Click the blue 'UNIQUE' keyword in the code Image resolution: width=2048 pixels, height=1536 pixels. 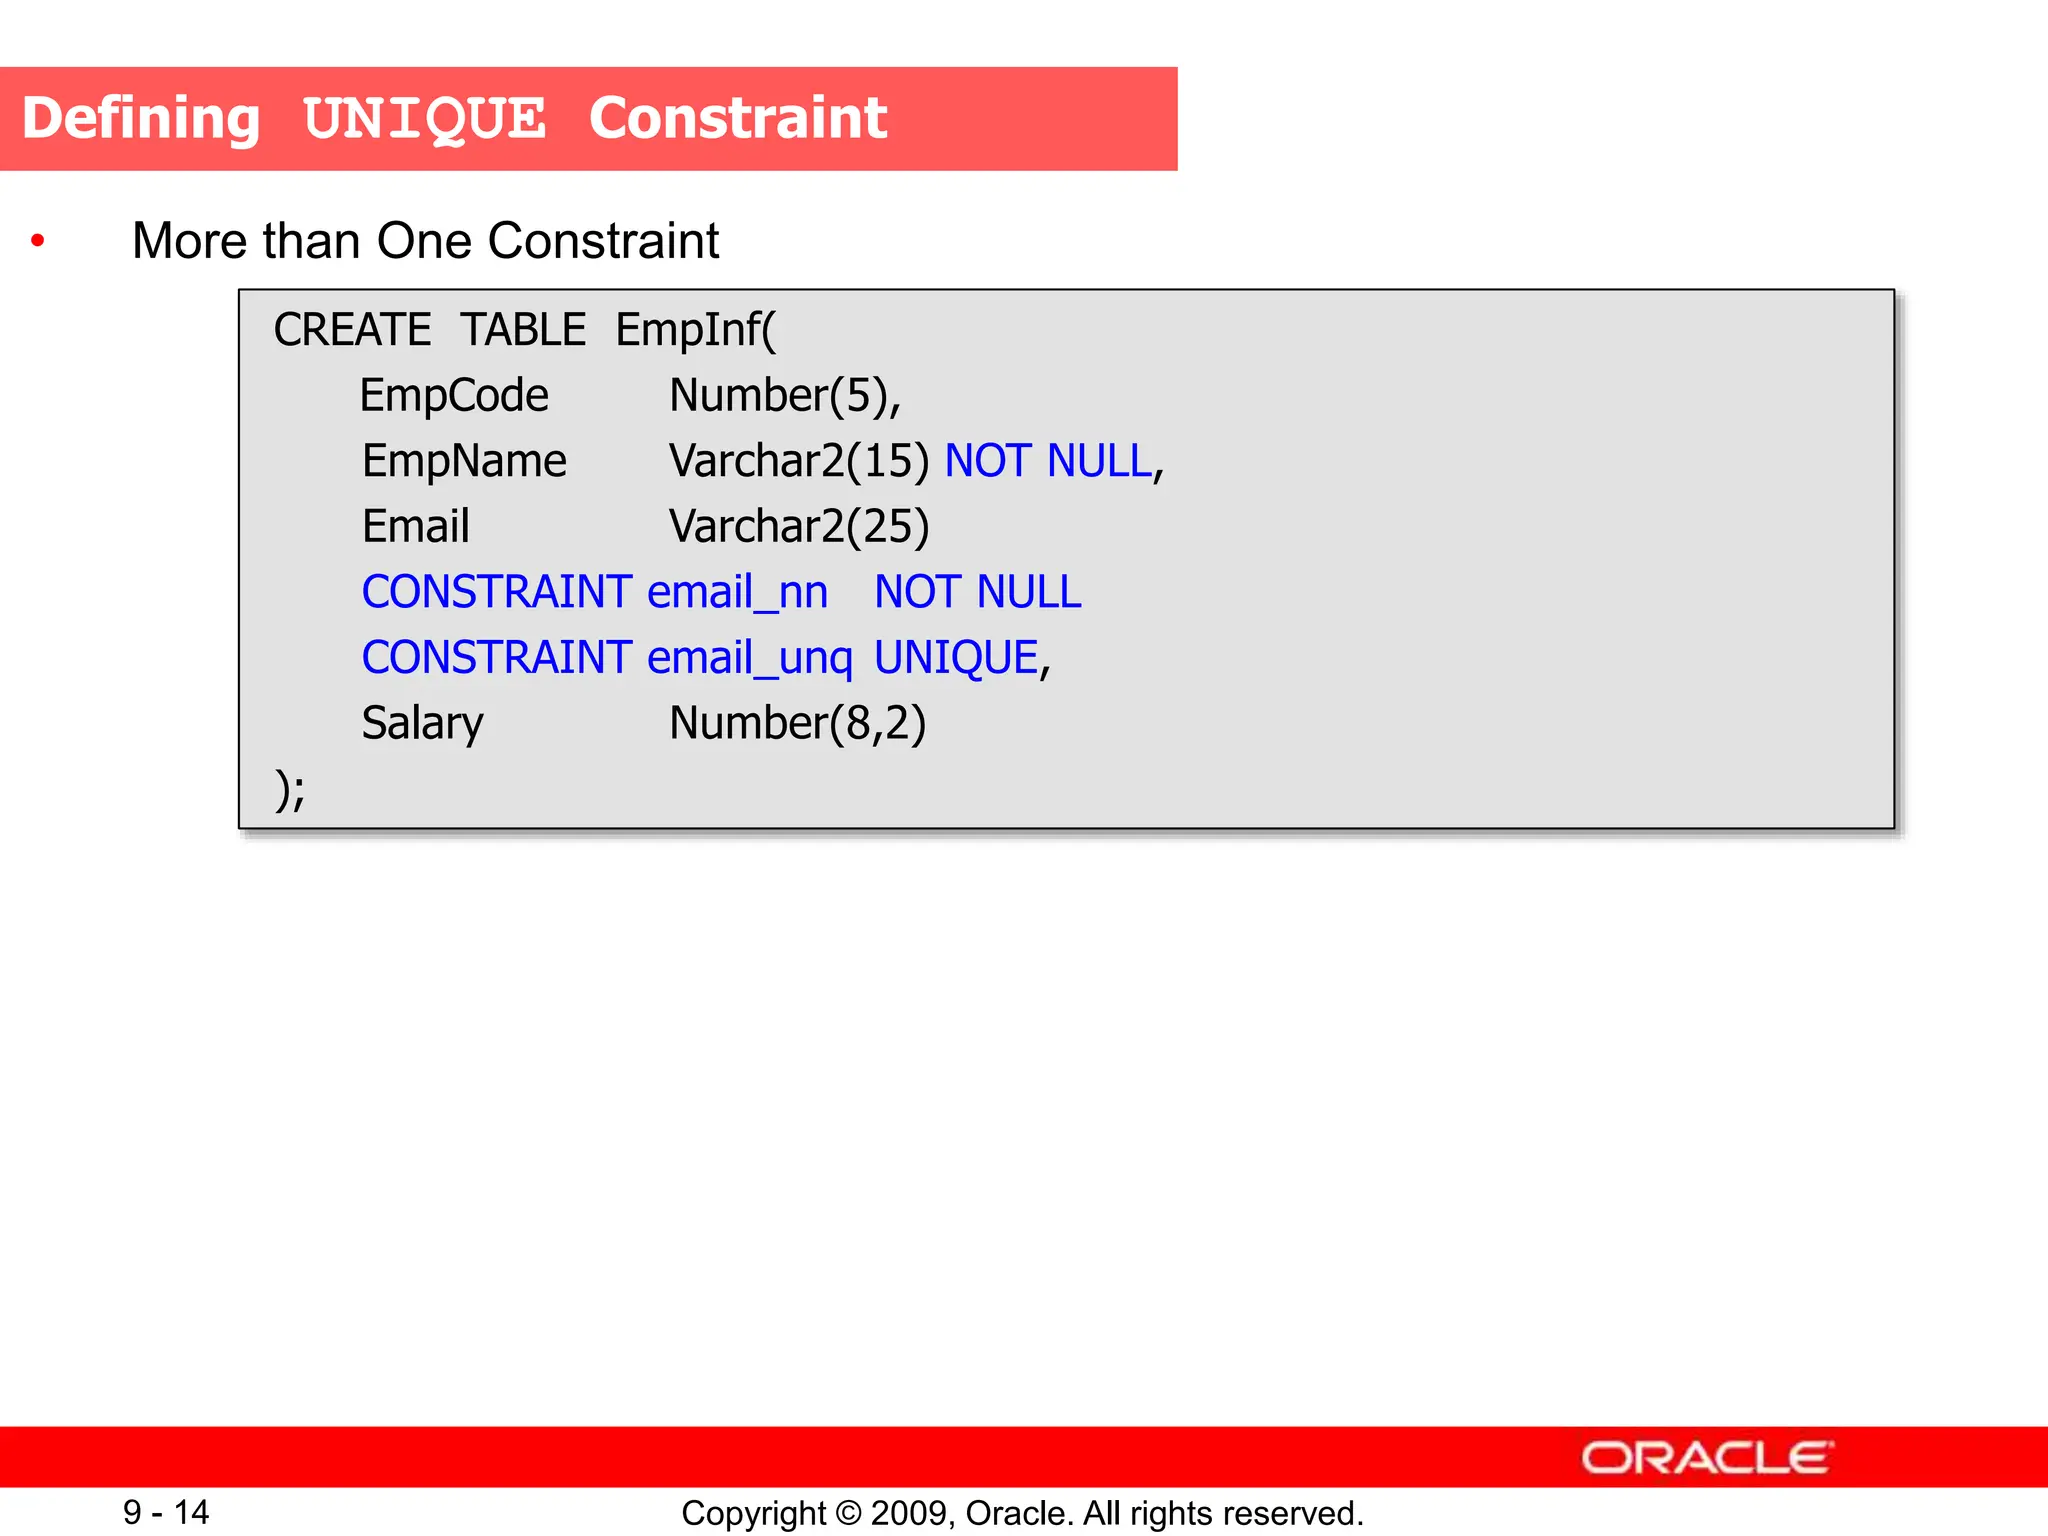pyautogui.click(x=957, y=658)
